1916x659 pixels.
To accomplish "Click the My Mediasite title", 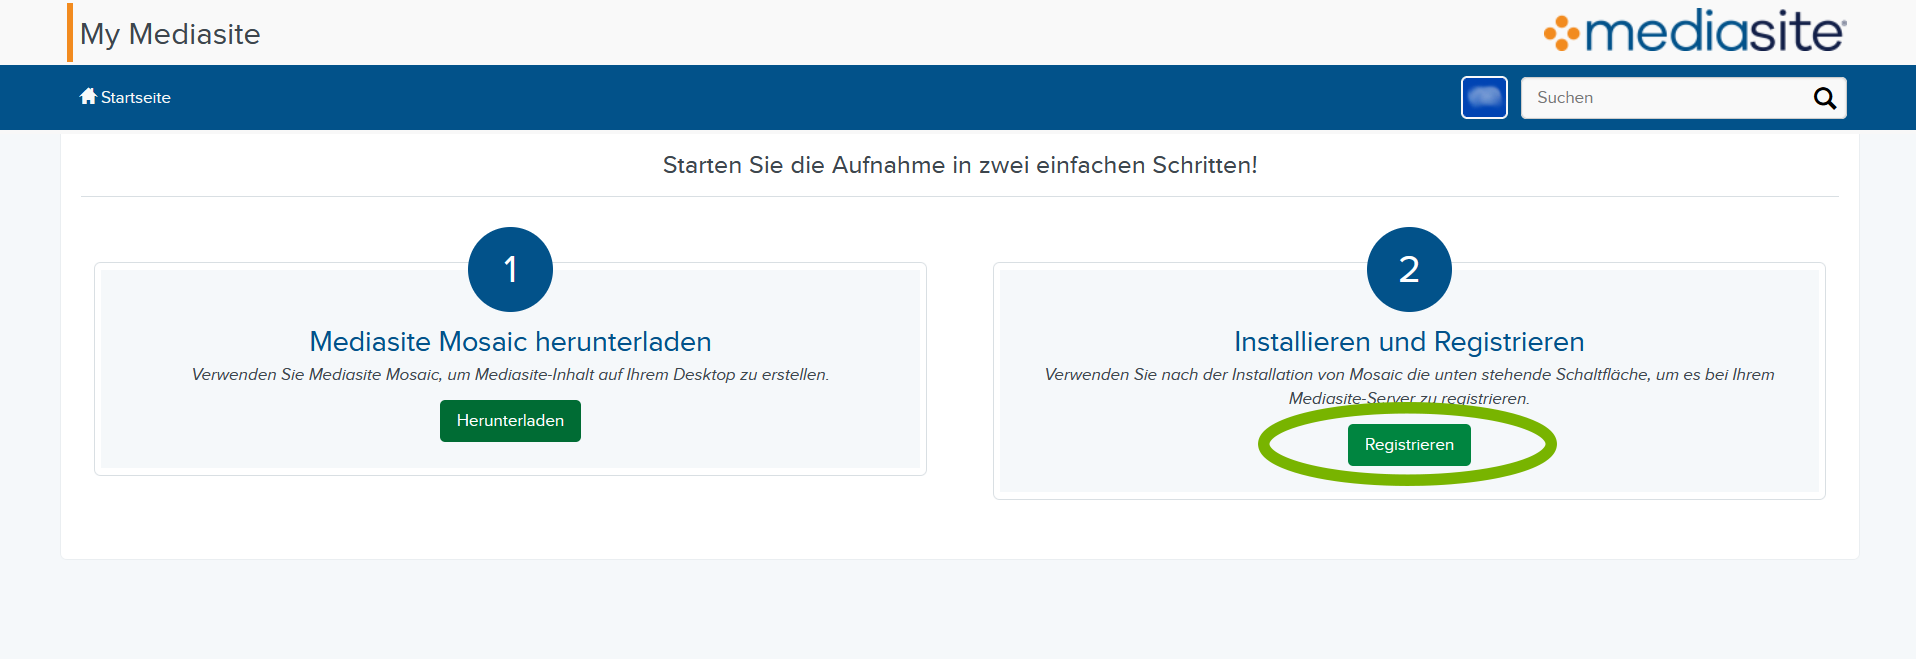I will coord(170,34).
